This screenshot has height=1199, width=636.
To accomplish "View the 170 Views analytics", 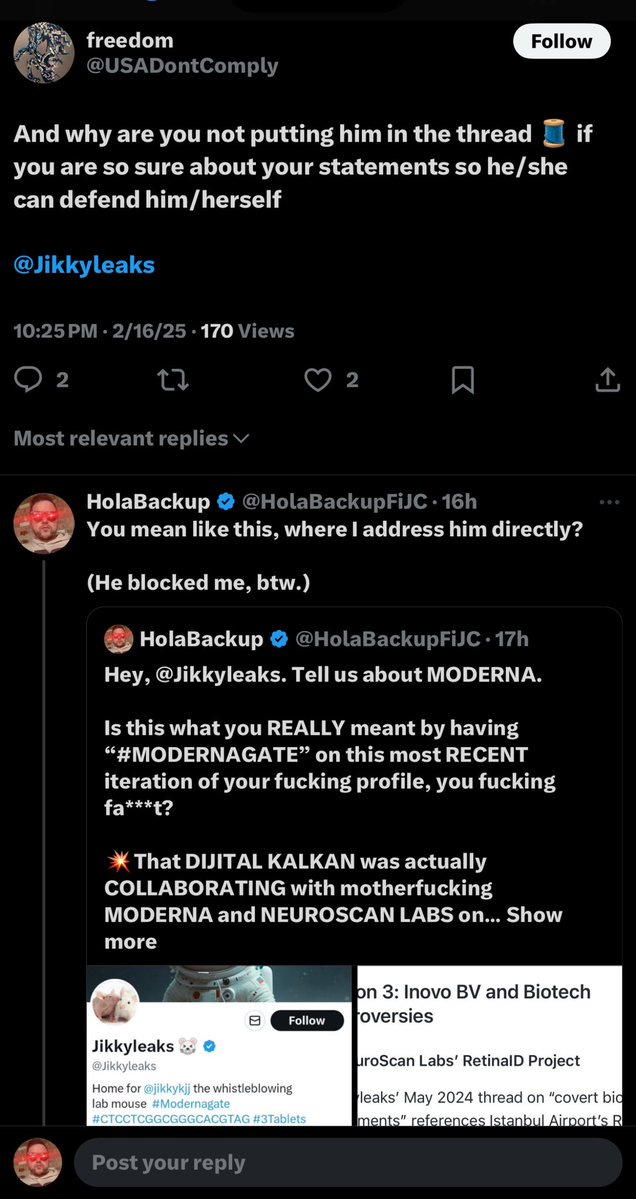I will (247, 330).
